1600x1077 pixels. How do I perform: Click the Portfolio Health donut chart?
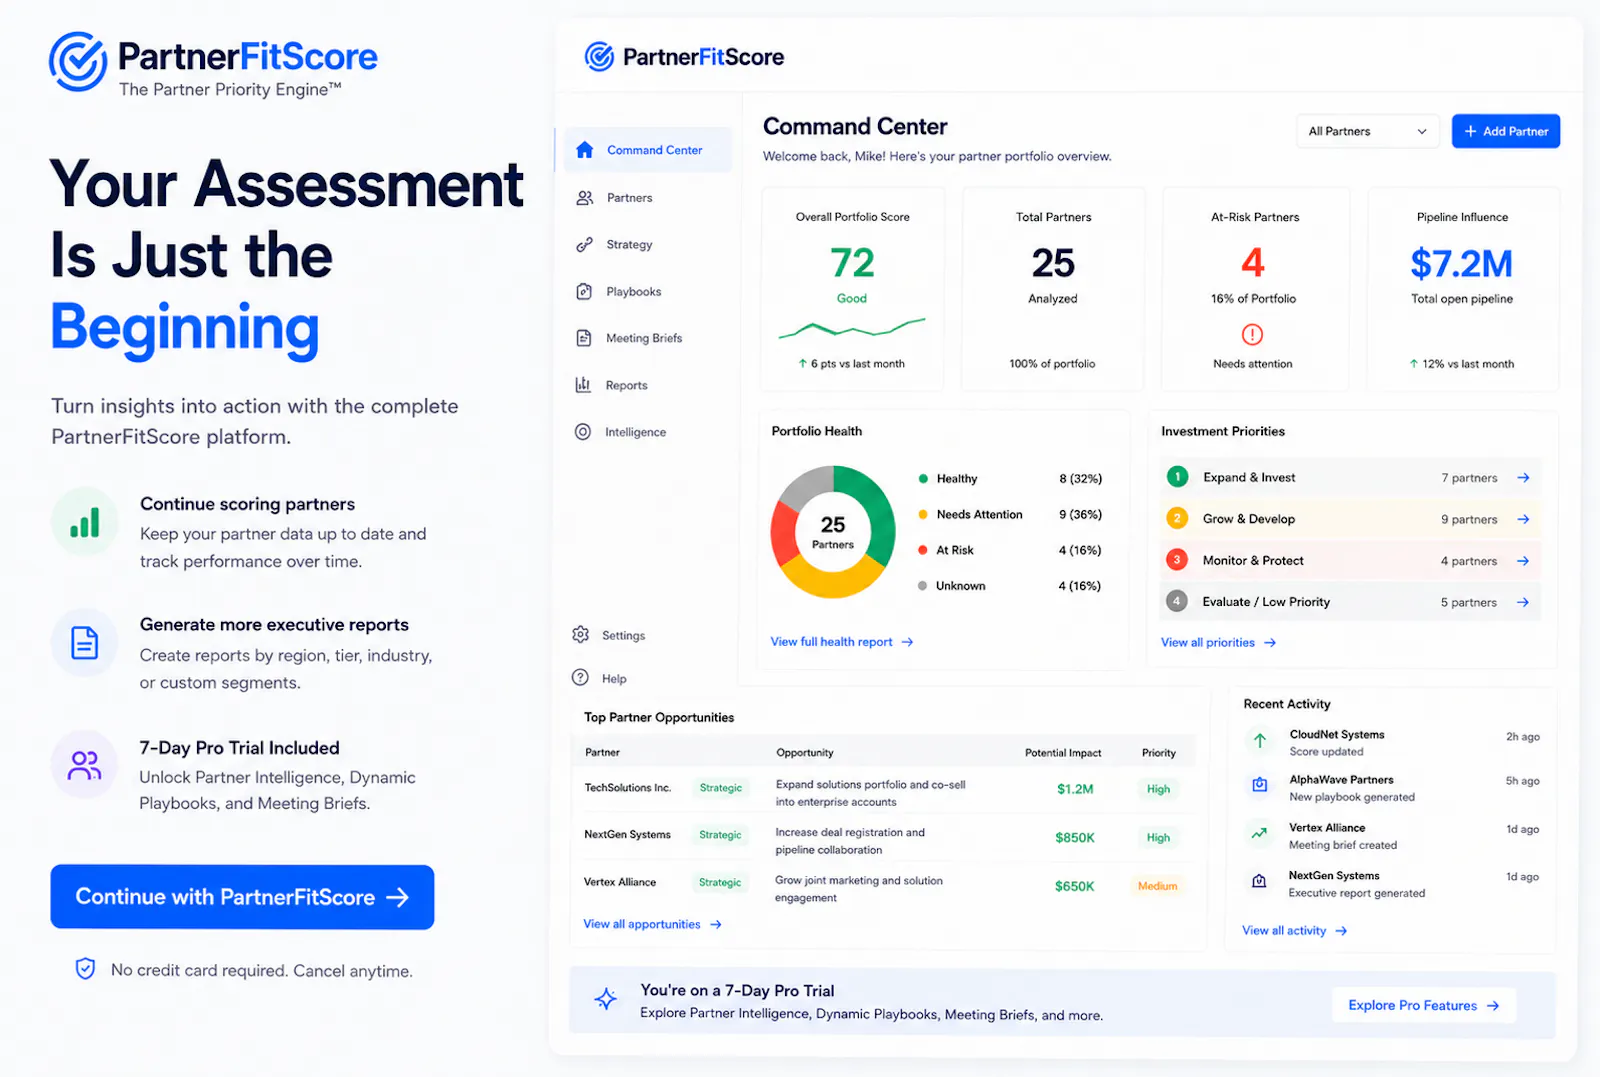pyautogui.click(x=833, y=532)
